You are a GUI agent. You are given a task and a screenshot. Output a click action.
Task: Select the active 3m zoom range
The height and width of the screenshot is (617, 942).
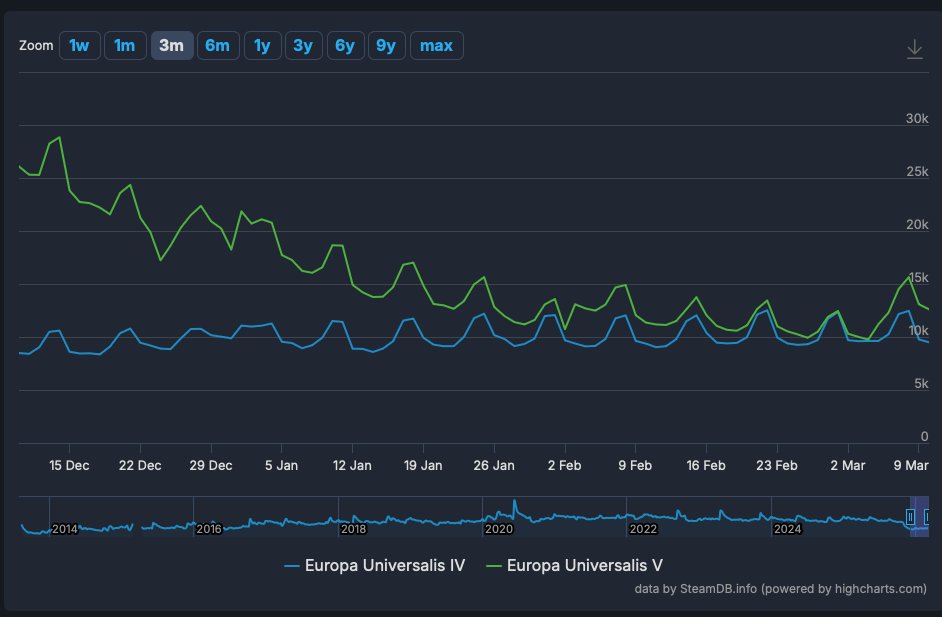click(x=172, y=46)
